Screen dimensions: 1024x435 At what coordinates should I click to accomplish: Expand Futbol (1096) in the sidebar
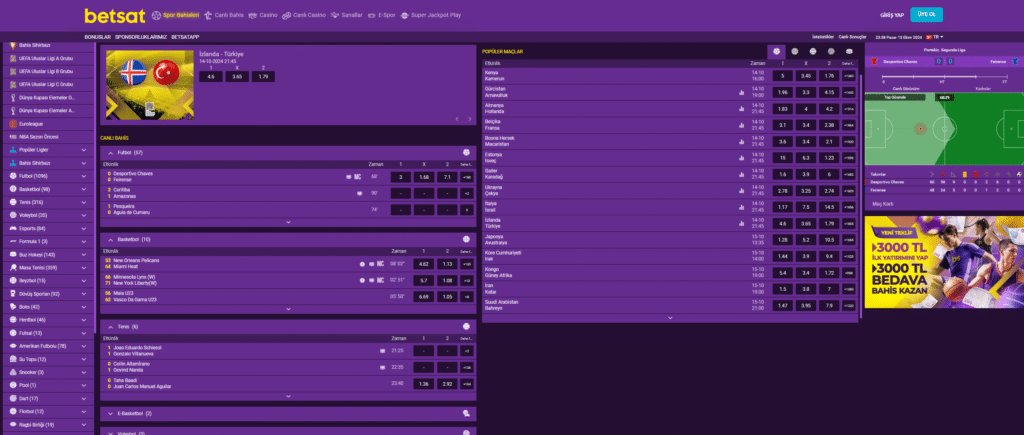48,176
